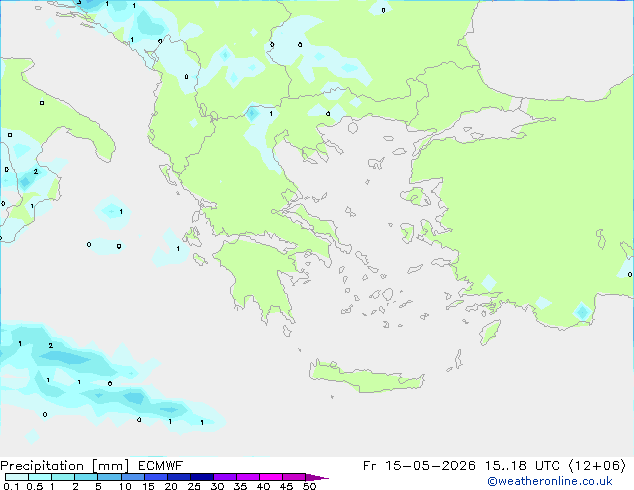This screenshot has height=490, width=634.
Task: Select the 'Precipitation [mm]' title text
Action: pos(65,466)
